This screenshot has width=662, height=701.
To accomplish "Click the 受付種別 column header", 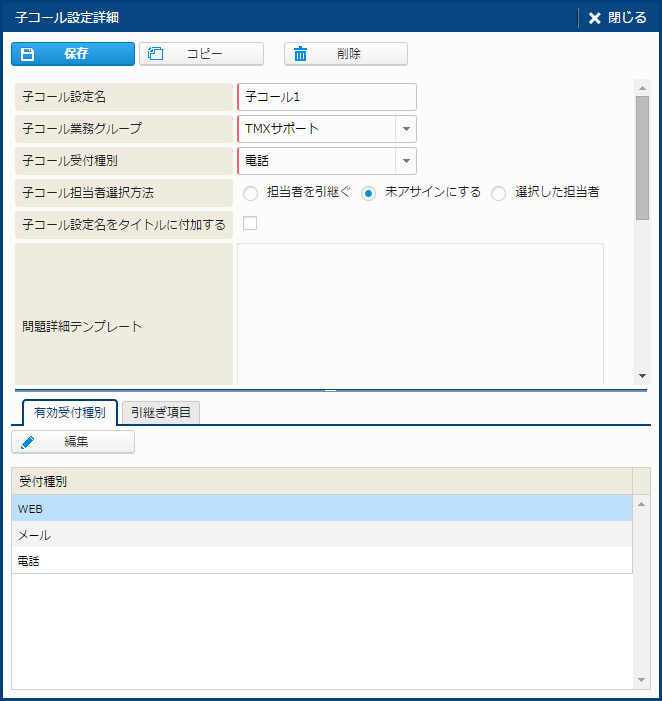I will (320, 481).
